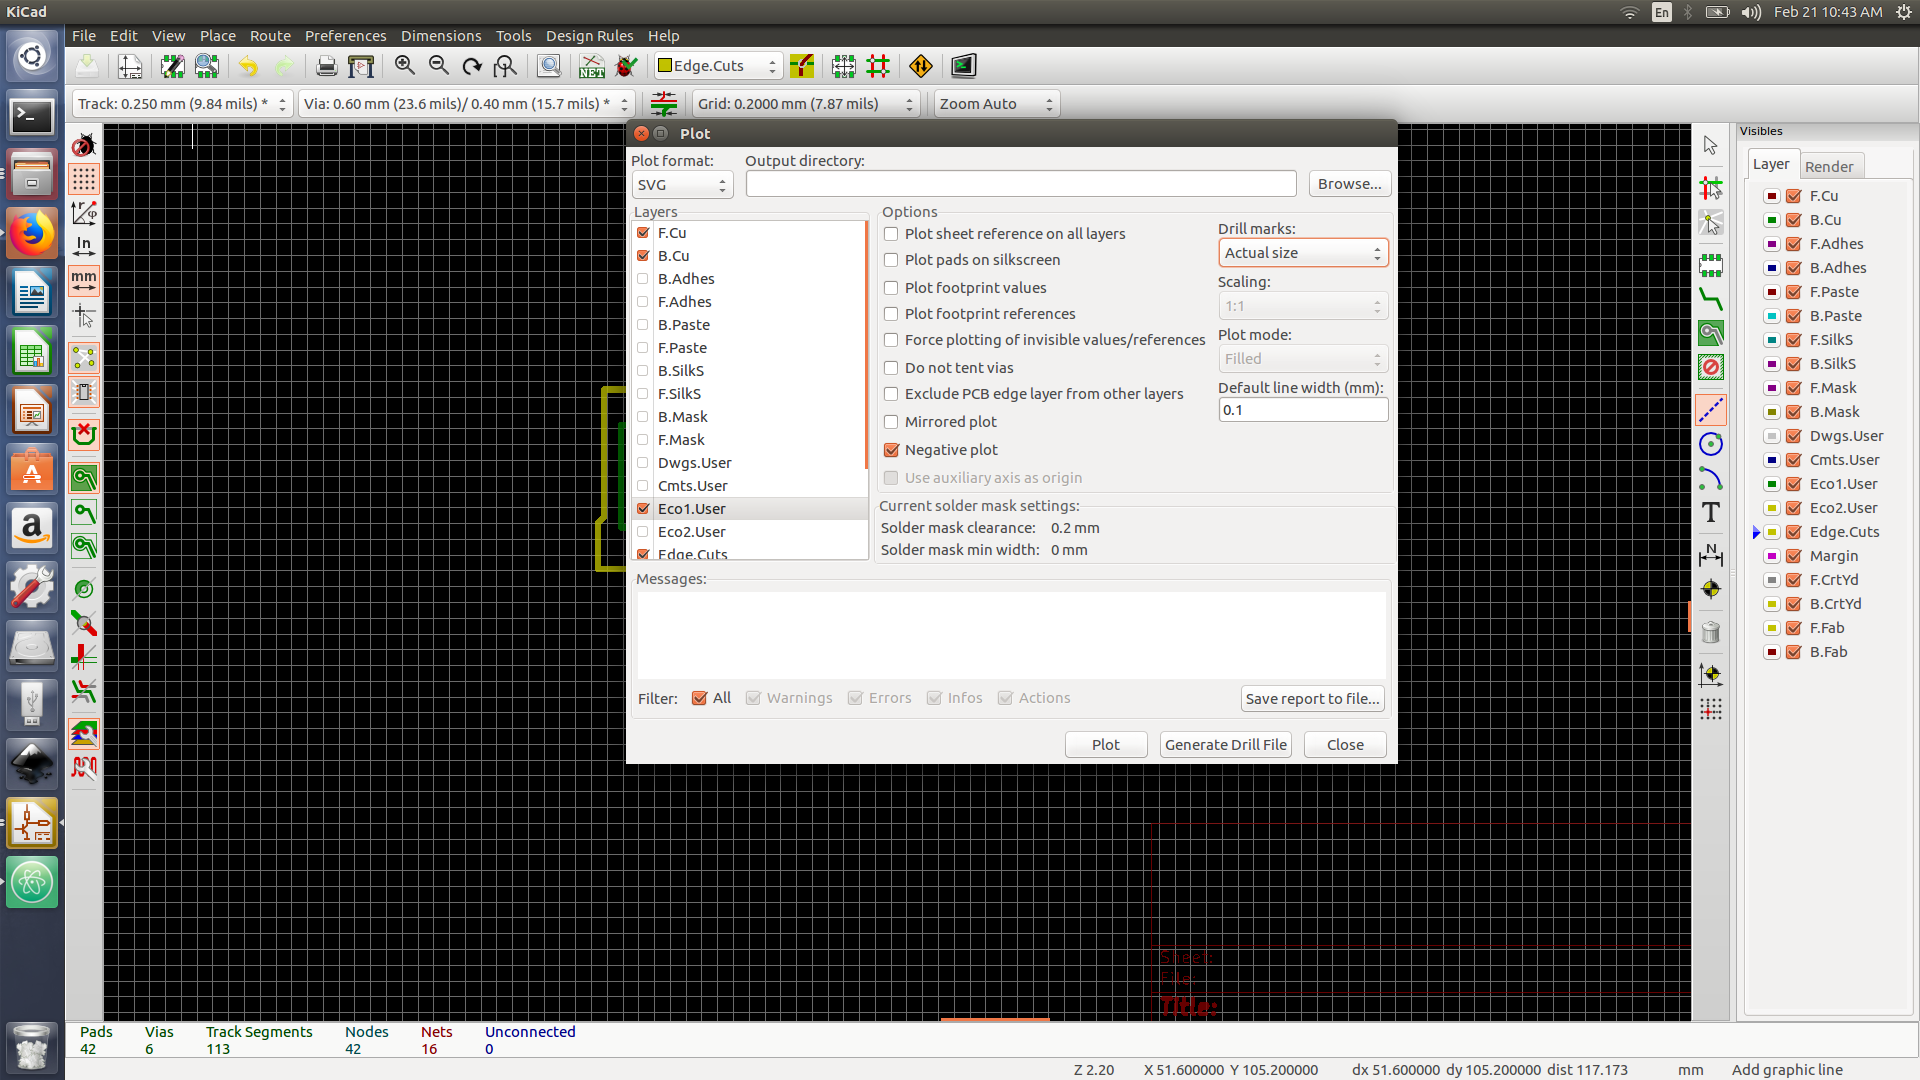Uncheck F.Cu in plot layers list
This screenshot has width=1920, height=1080.
[643, 233]
